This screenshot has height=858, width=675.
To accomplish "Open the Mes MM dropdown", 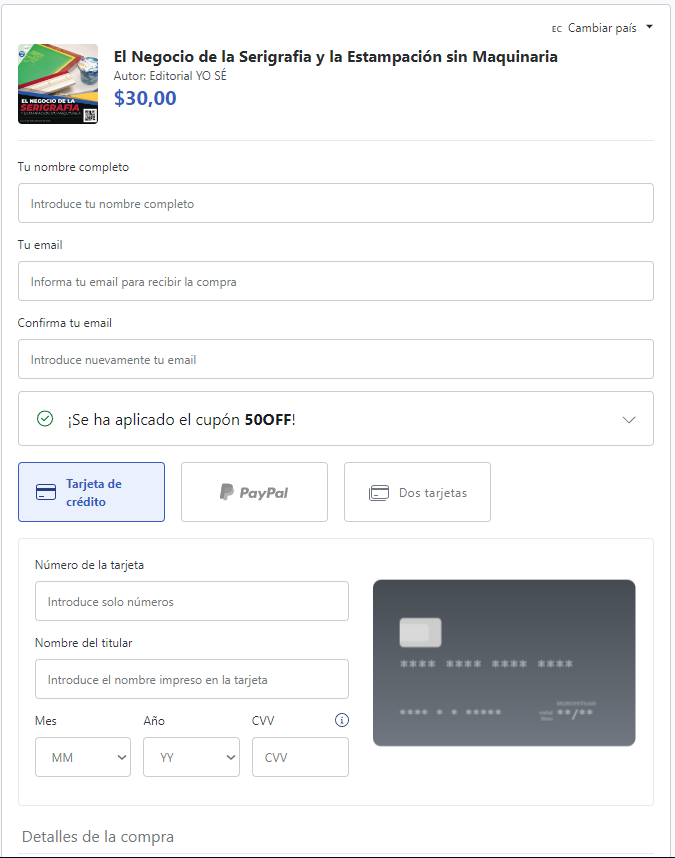I will [83, 757].
